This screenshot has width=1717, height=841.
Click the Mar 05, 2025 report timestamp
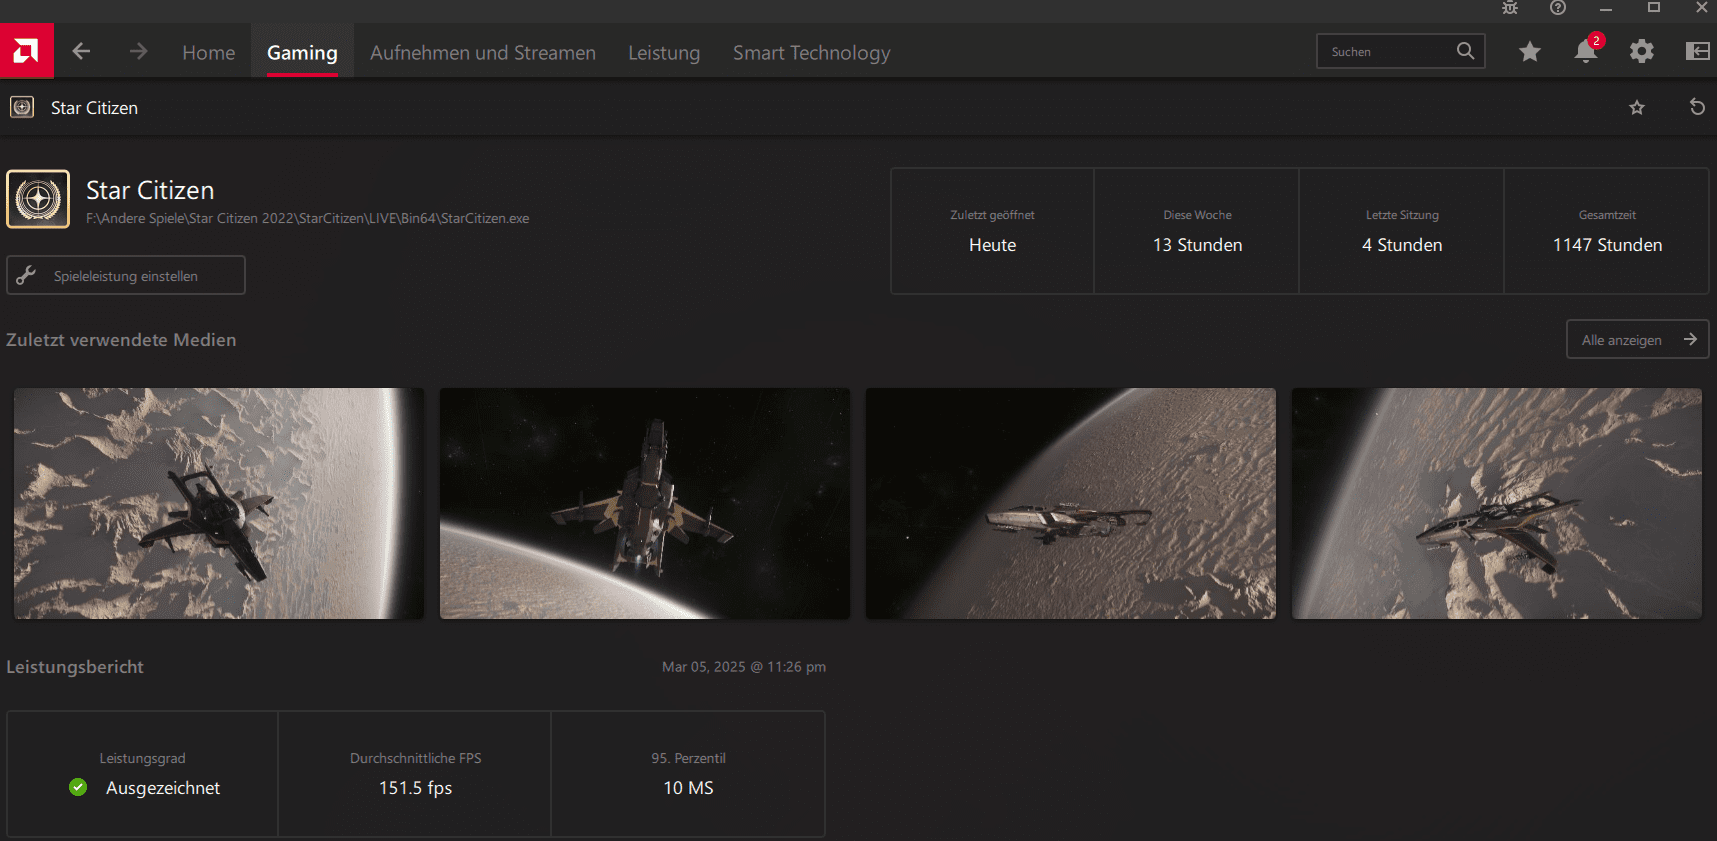pos(744,667)
